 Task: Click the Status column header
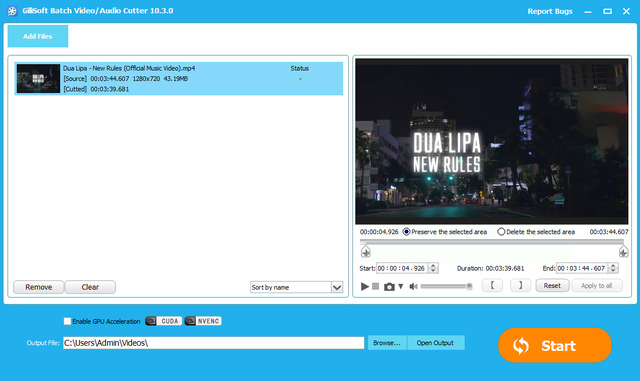click(x=300, y=68)
